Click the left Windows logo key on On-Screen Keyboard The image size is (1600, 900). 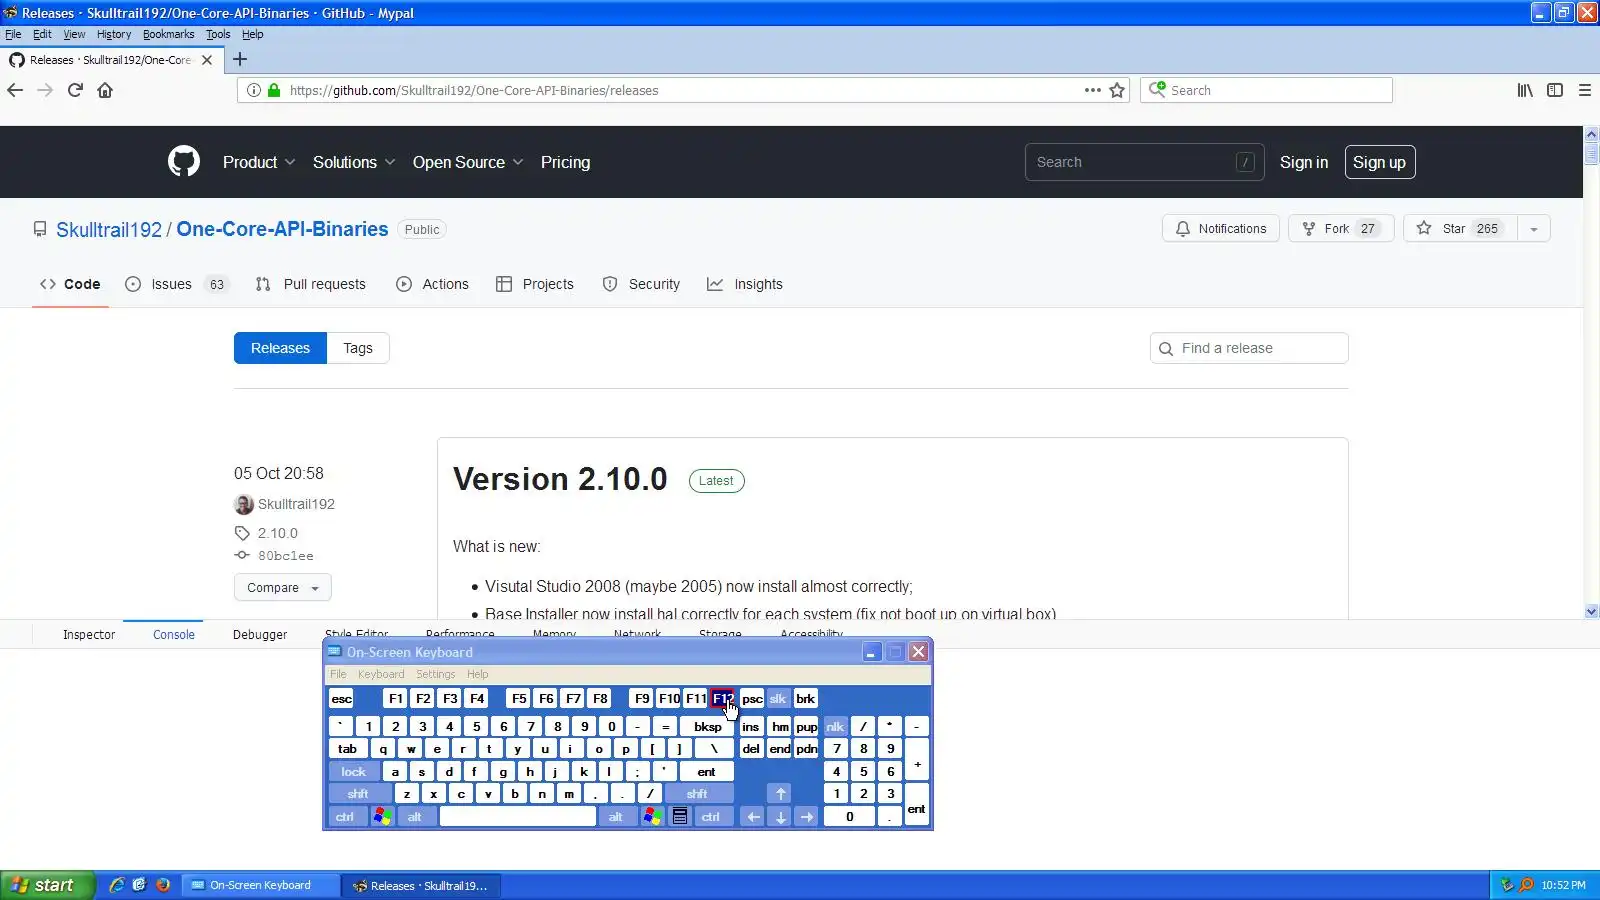(382, 817)
